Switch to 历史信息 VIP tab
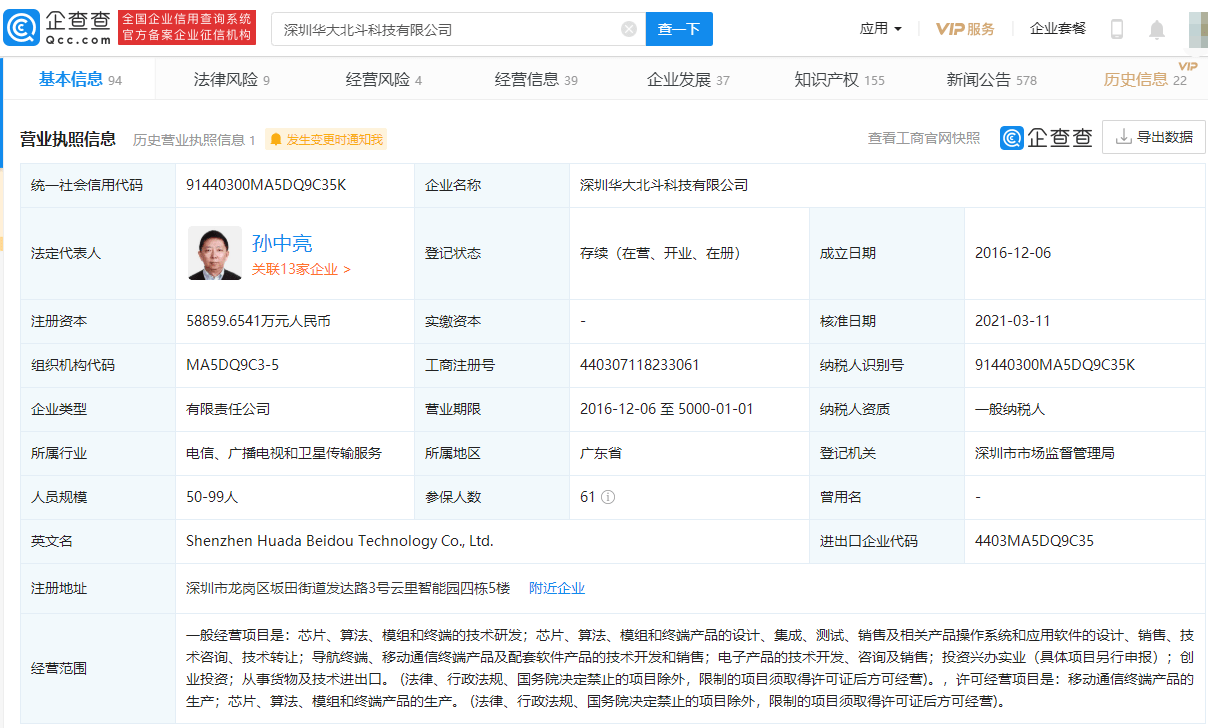 [1145, 80]
